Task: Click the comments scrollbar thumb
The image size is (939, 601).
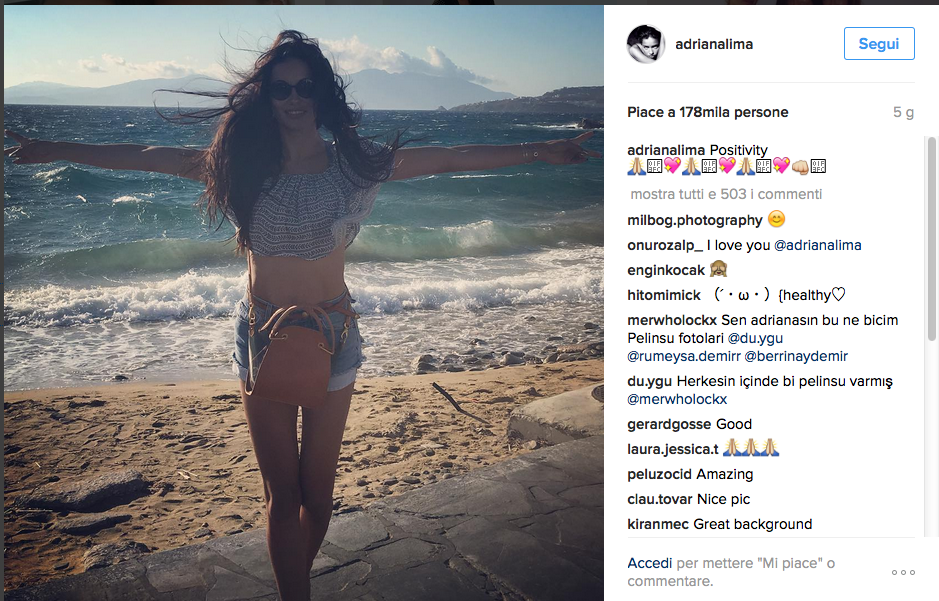Action: pos(931,239)
